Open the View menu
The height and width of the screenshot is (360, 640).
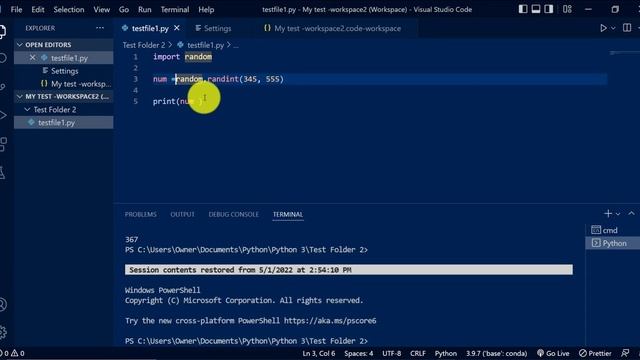point(101,9)
